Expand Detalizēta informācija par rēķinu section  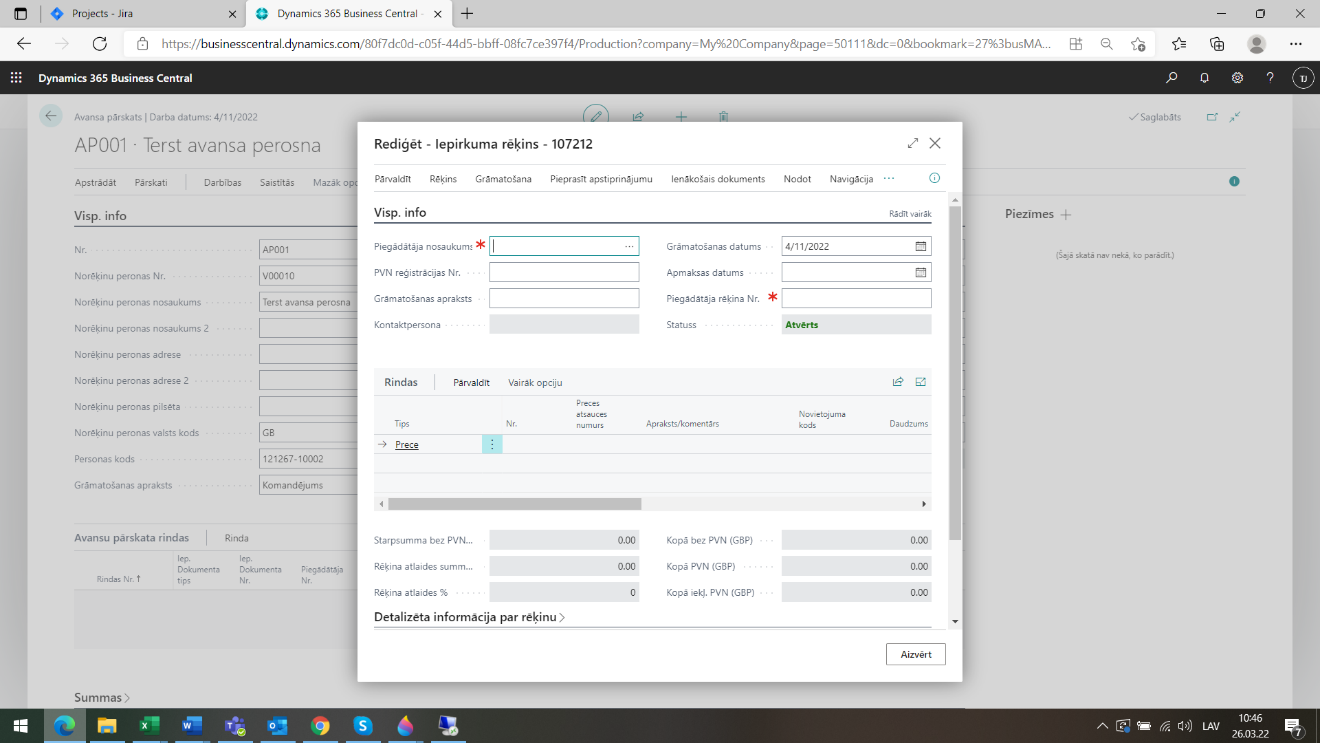pos(469,617)
